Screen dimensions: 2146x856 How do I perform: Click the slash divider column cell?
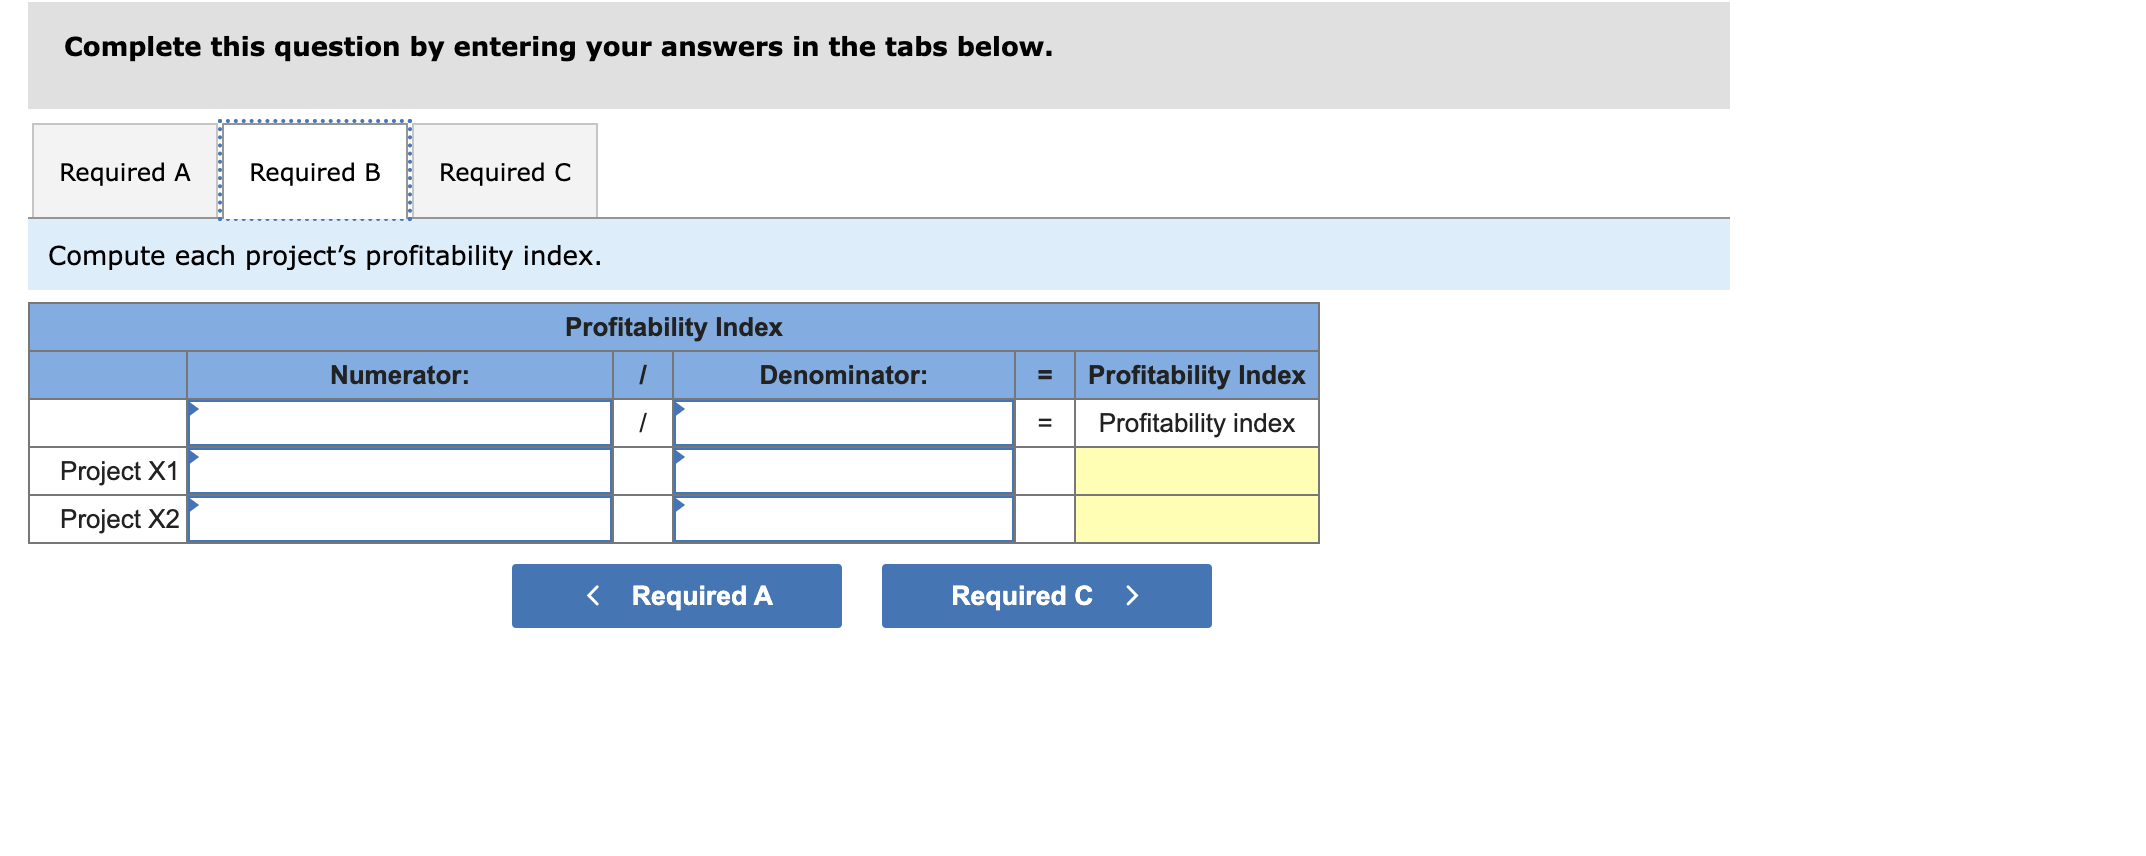click(x=643, y=423)
